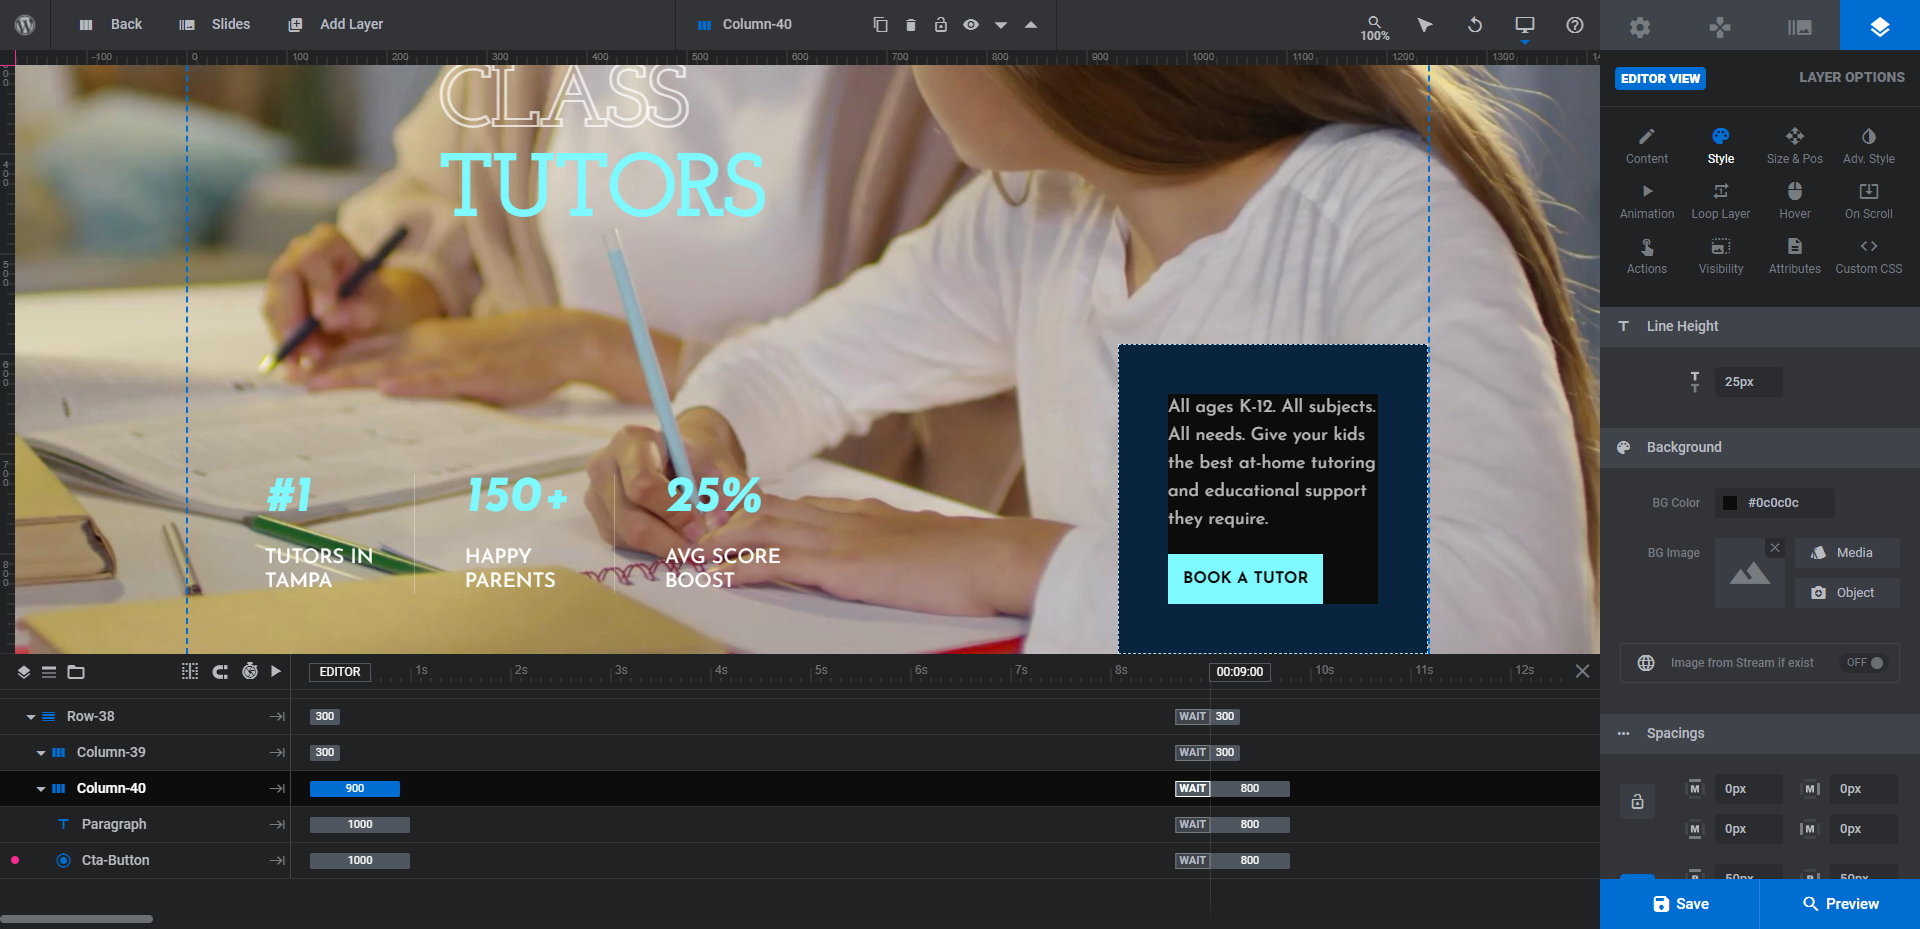Image resolution: width=1920 pixels, height=929 pixels.
Task: Open the Attributes layer option
Action: click(x=1795, y=256)
